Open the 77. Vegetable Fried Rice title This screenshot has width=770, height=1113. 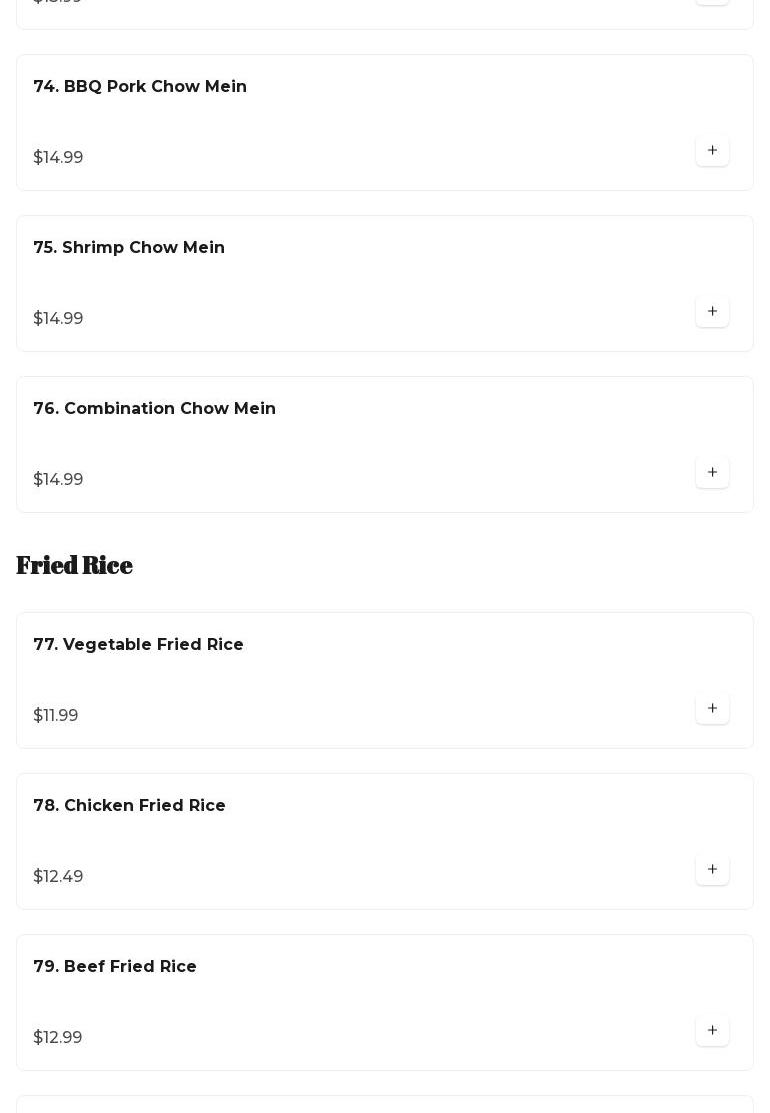tap(138, 645)
